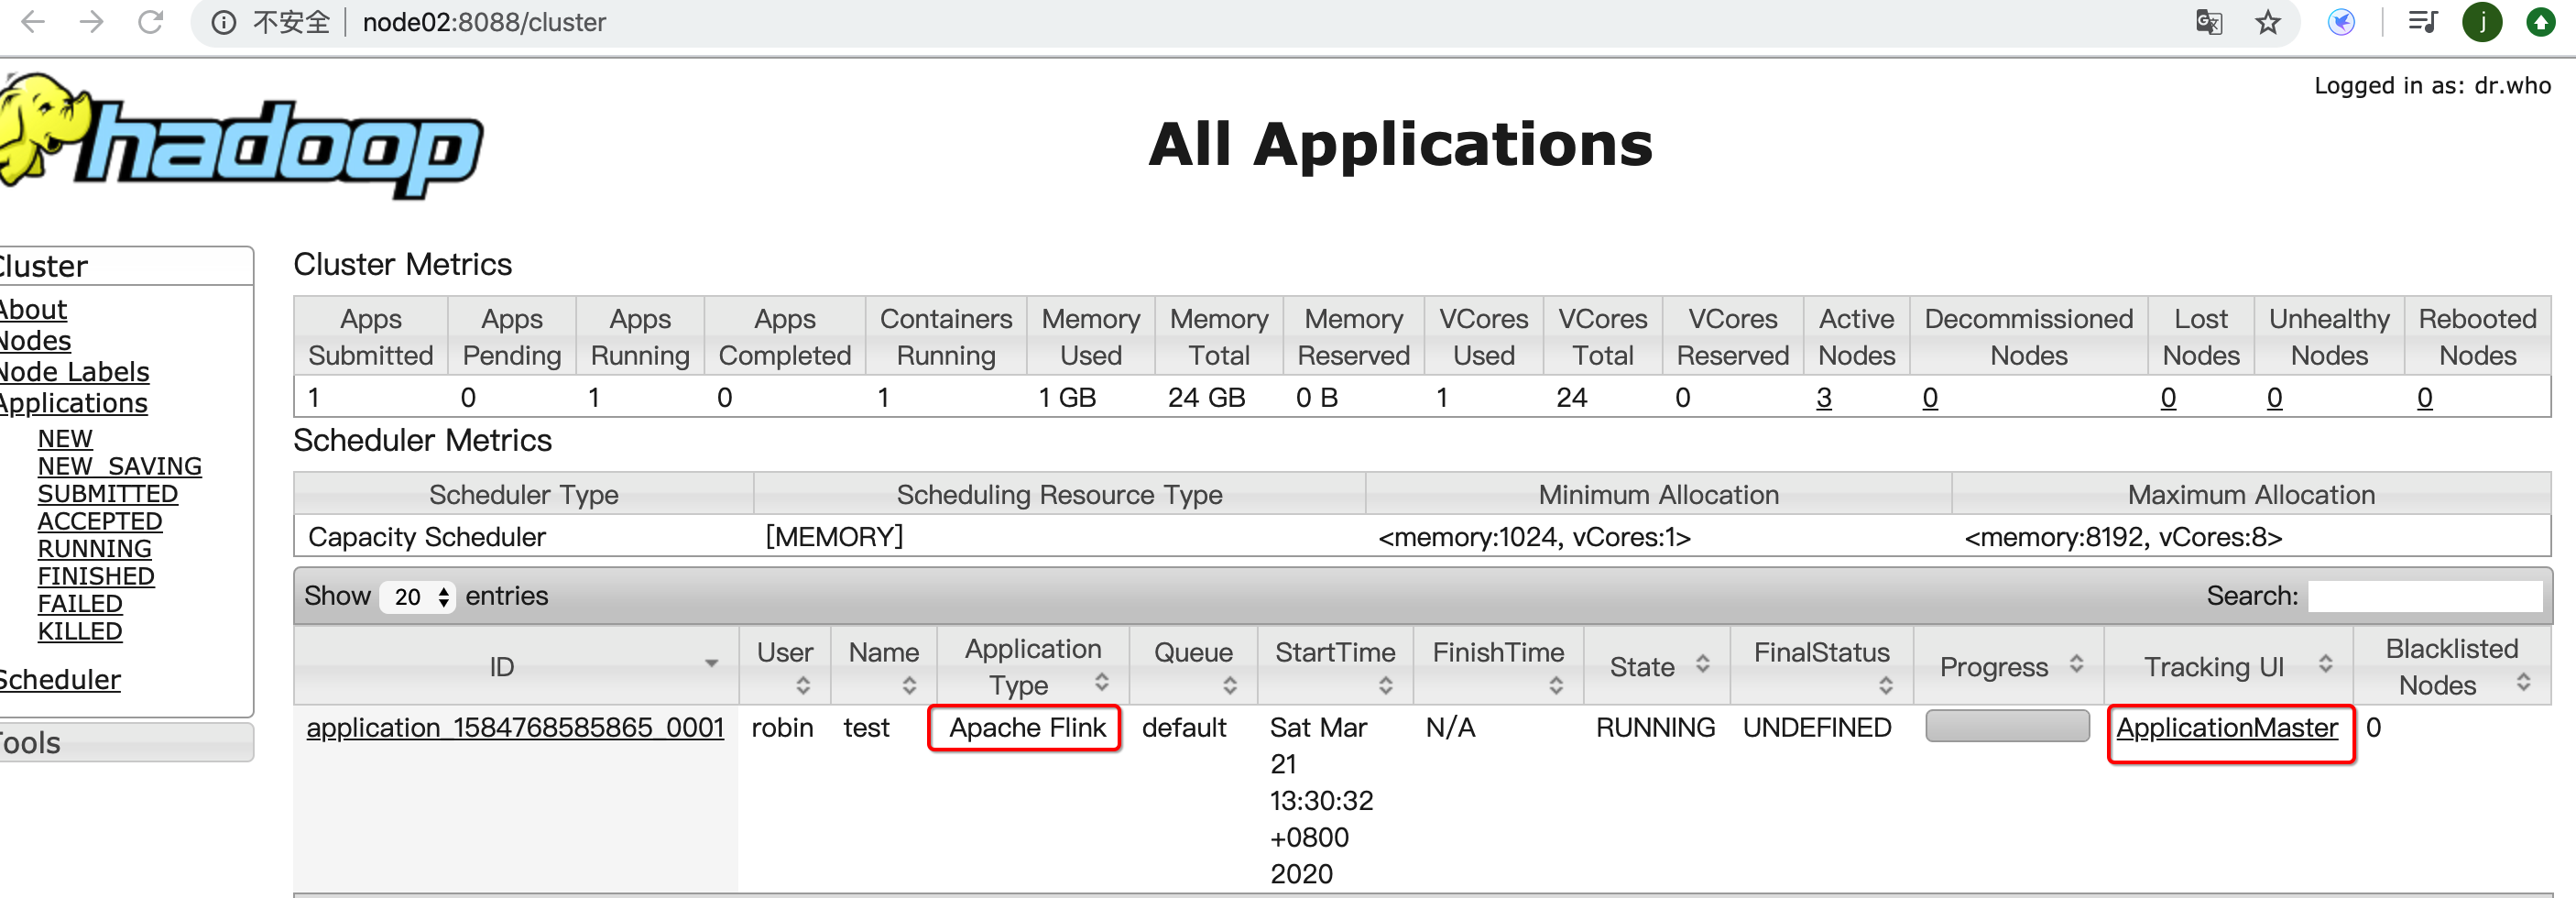The image size is (2576, 898).
Task: Filter applications by FINISHED state
Action: [x=96, y=577]
